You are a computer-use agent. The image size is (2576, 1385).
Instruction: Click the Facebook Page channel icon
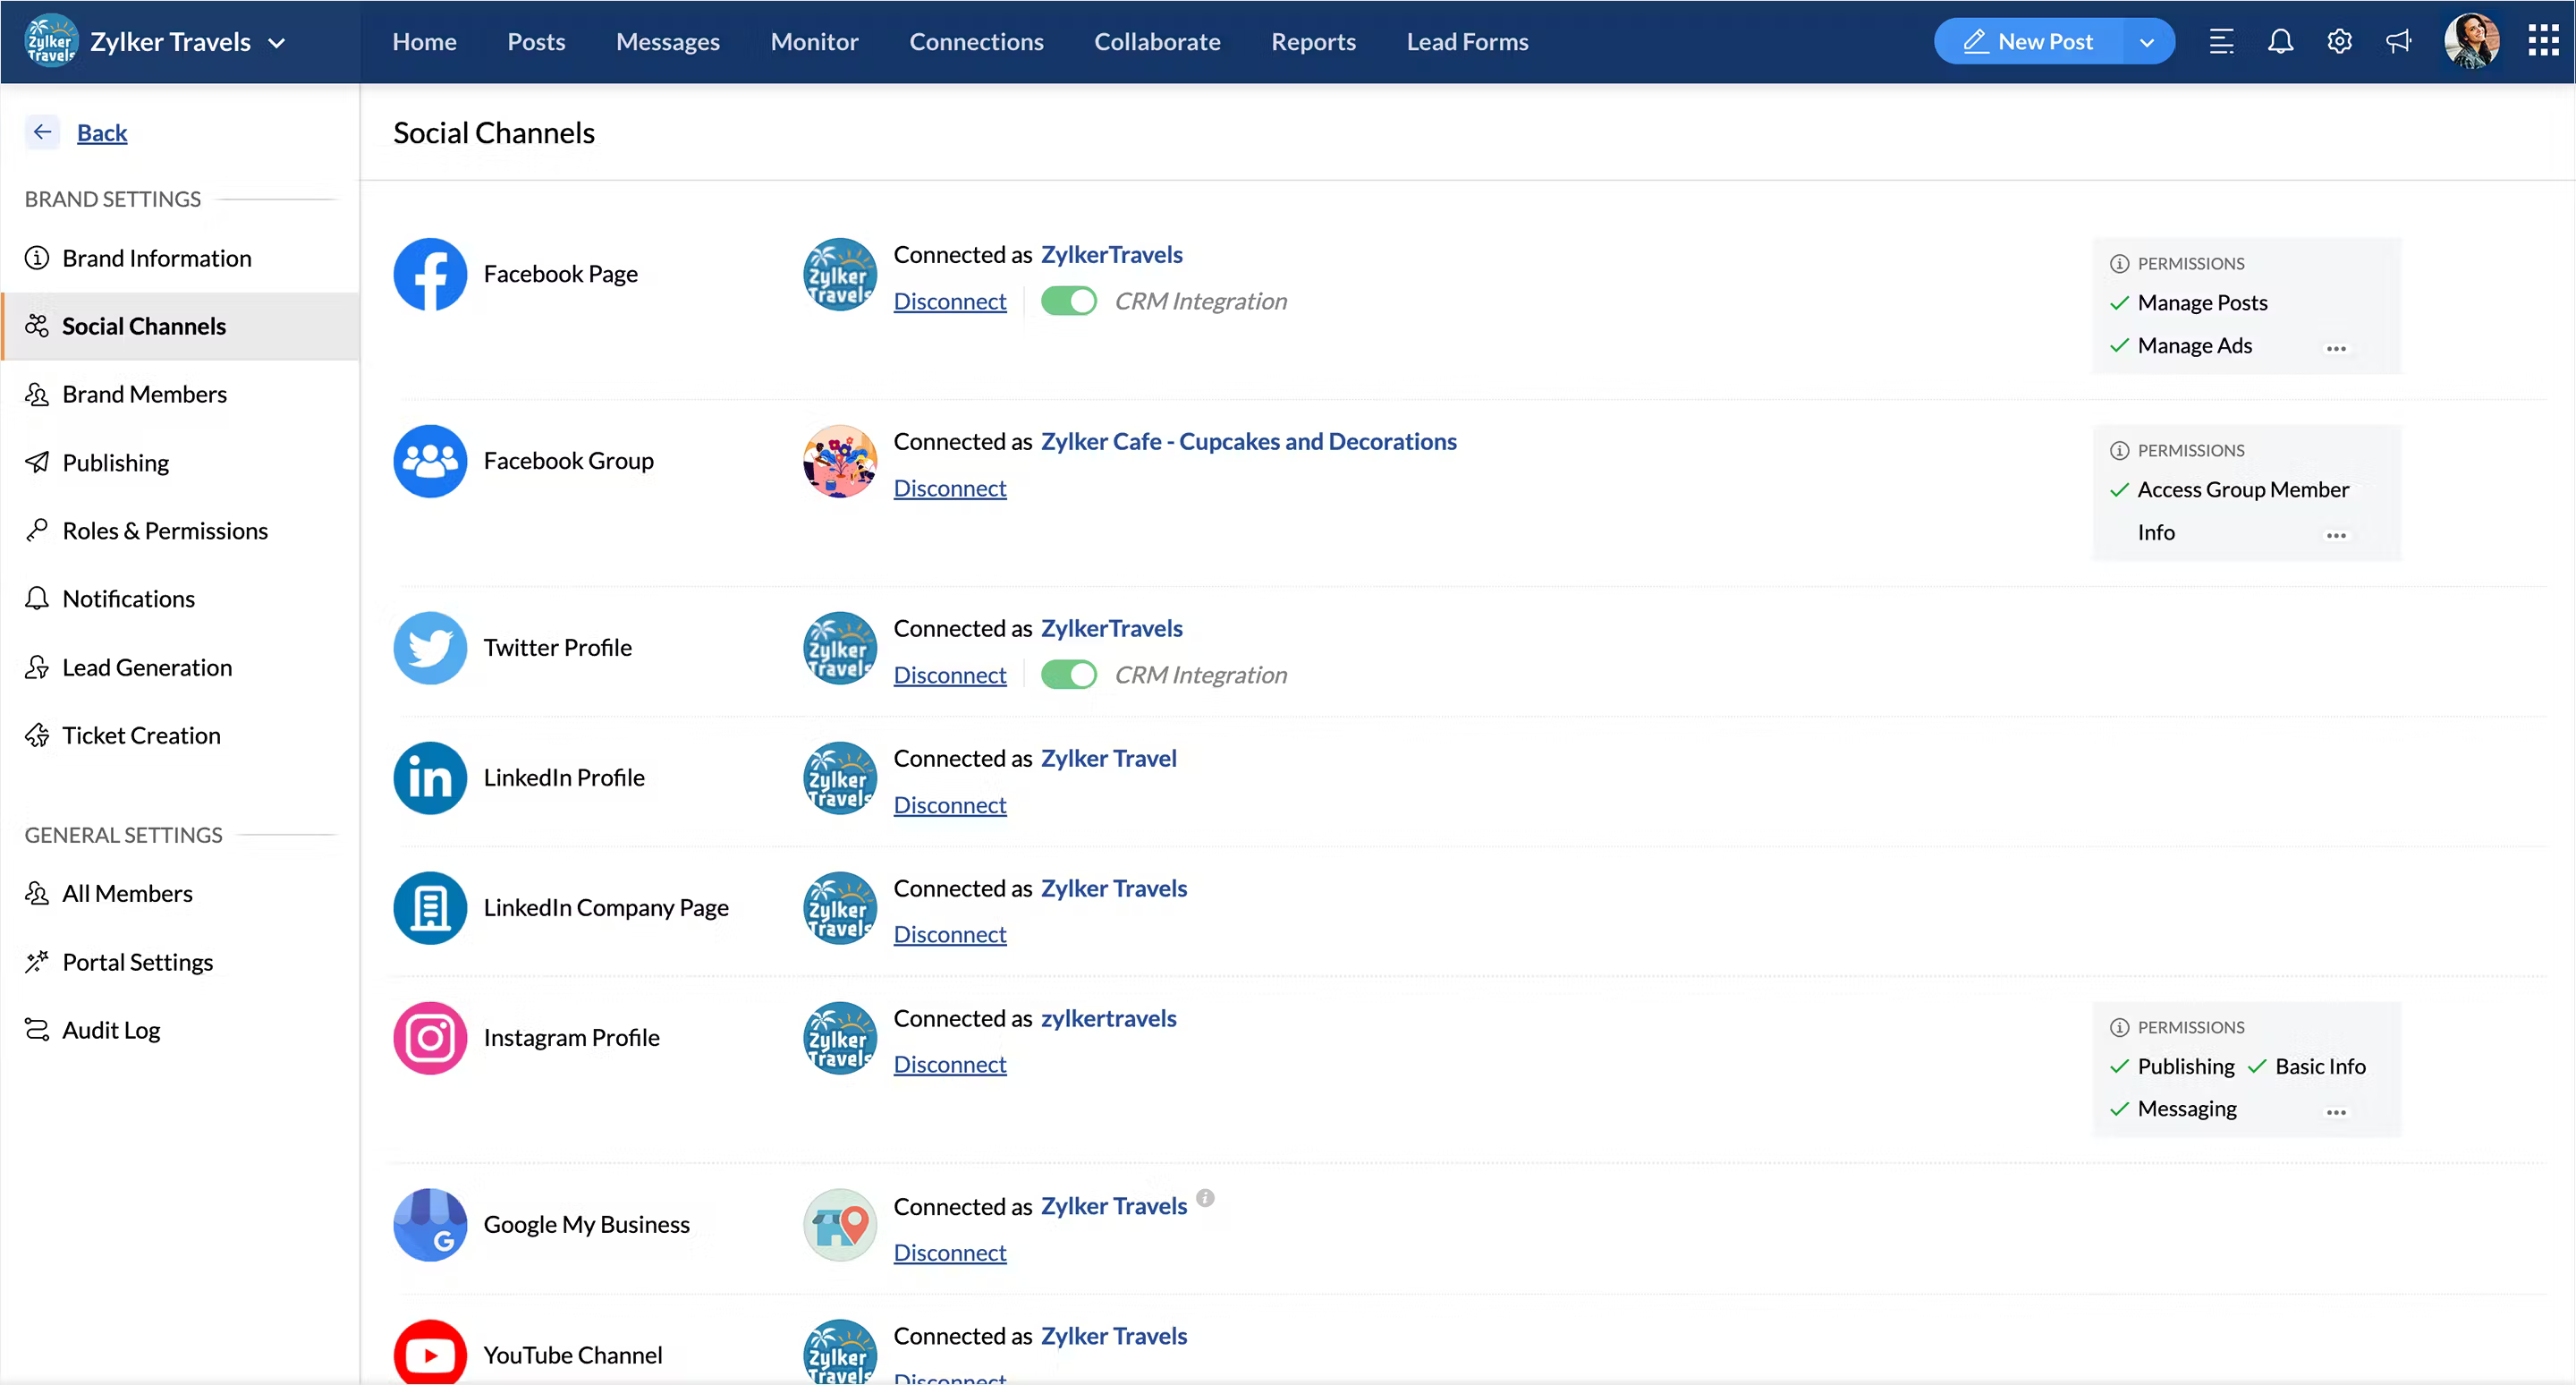click(x=430, y=274)
